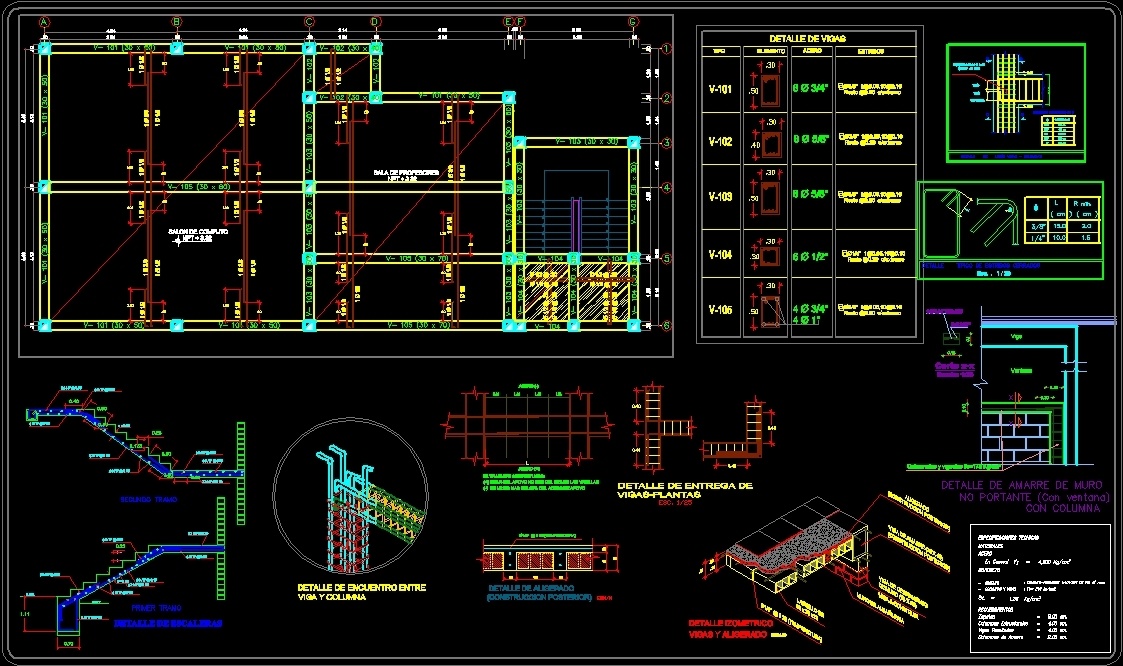The width and height of the screenshot is (1123, 666).
Task: Click the DETALLE DE ENTREGA DE VIGAS-PLANTAS title
Action: coord(685,488)
